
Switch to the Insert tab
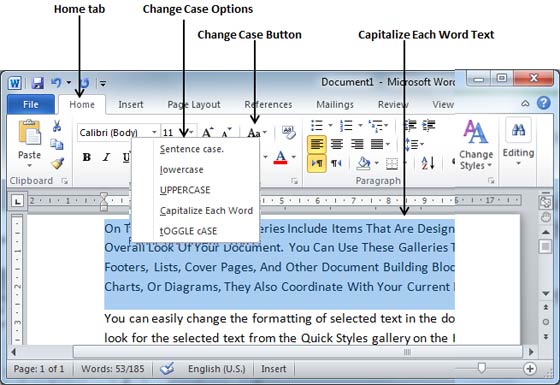coord(131,104)
